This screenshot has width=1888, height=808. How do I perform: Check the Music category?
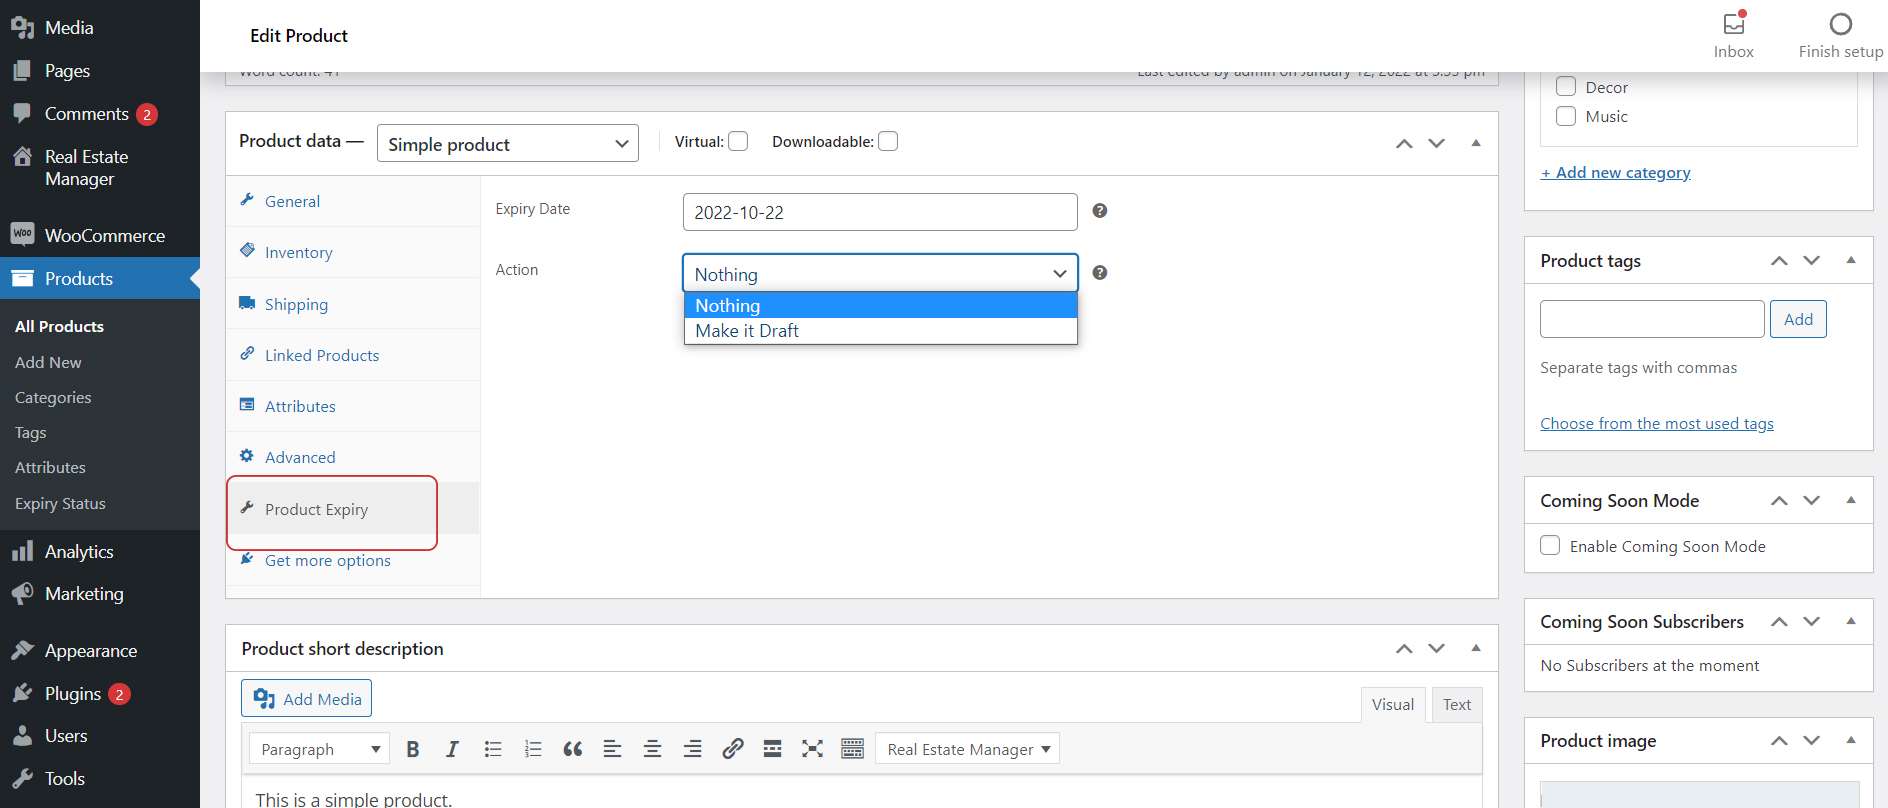click(x=1566, y=116)
